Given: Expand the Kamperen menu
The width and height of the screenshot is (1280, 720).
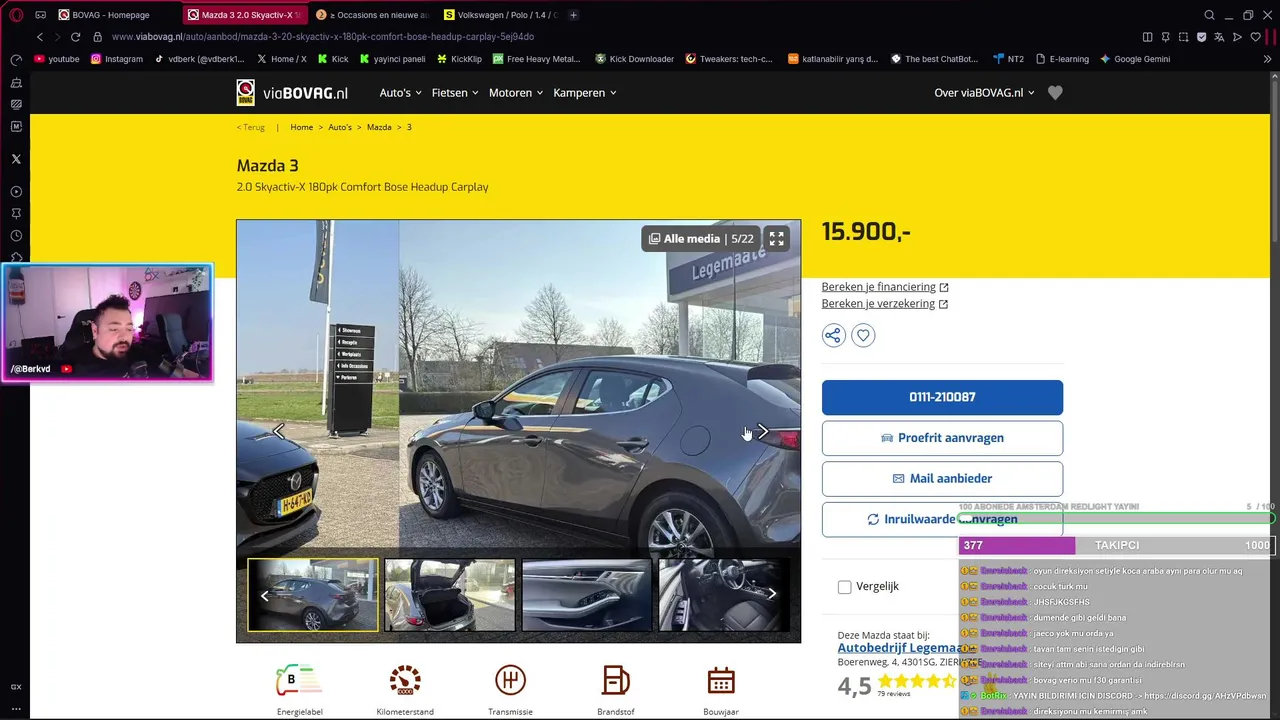Looking at the screenshot, I should (x=584, y=93).
